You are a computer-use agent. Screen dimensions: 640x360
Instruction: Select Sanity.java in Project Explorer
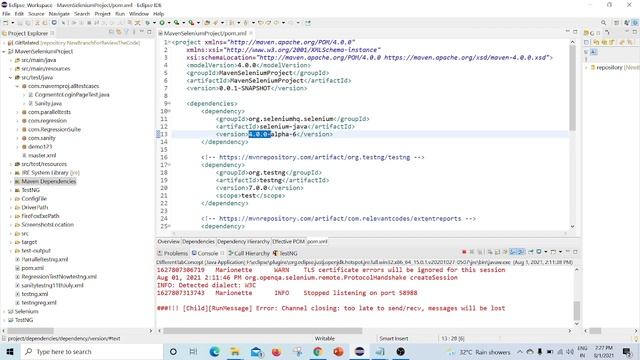(48, 104)
